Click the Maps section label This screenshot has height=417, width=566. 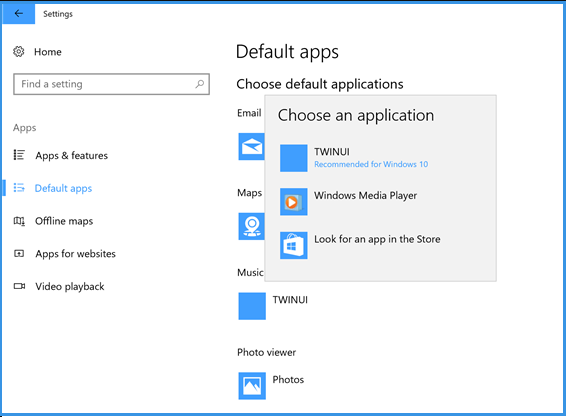pos(249,193)
